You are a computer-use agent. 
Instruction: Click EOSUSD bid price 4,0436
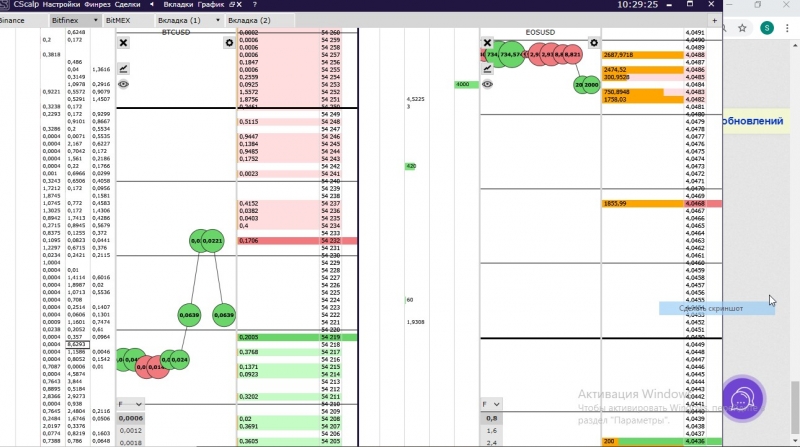[695, 441]
